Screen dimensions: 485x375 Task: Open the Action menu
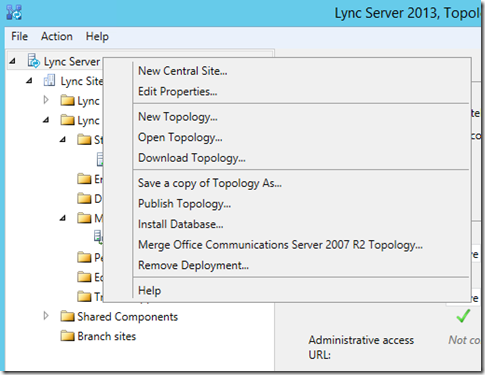[57, 36]
